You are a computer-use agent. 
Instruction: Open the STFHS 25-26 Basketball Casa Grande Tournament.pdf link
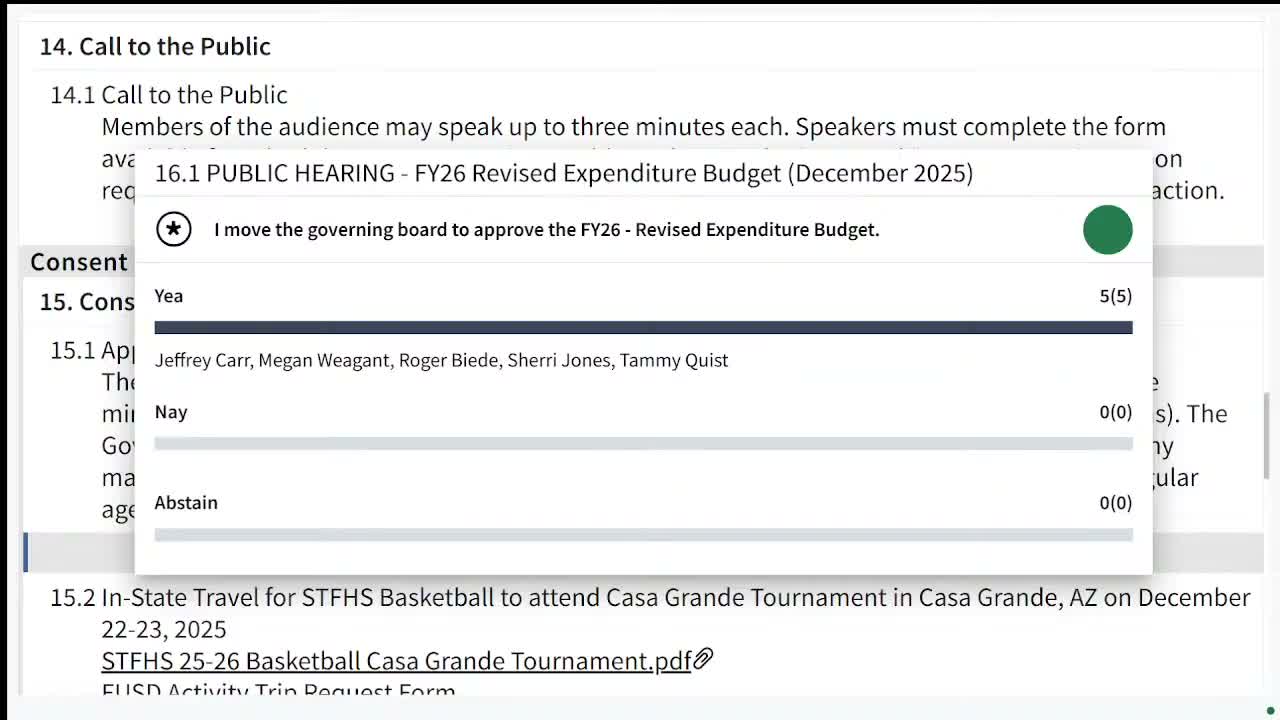click(396, 661)
